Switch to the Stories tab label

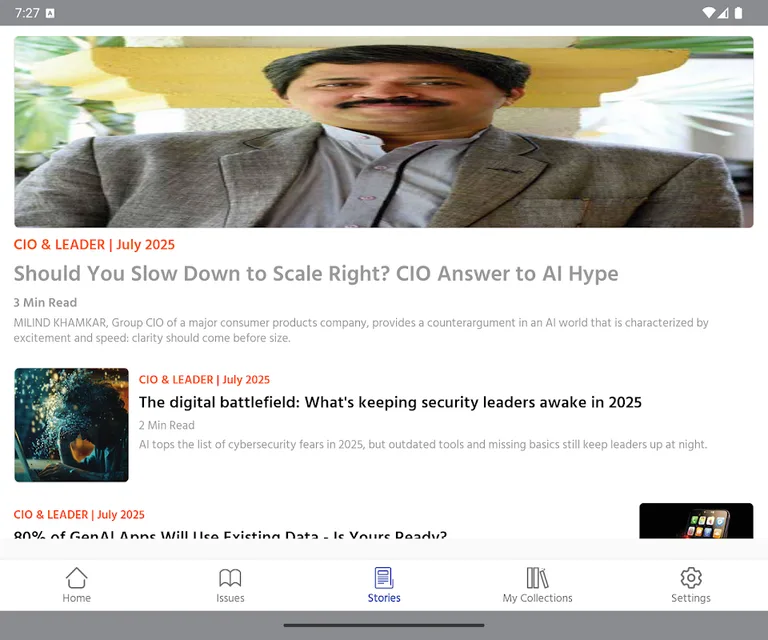pos(384,598)
